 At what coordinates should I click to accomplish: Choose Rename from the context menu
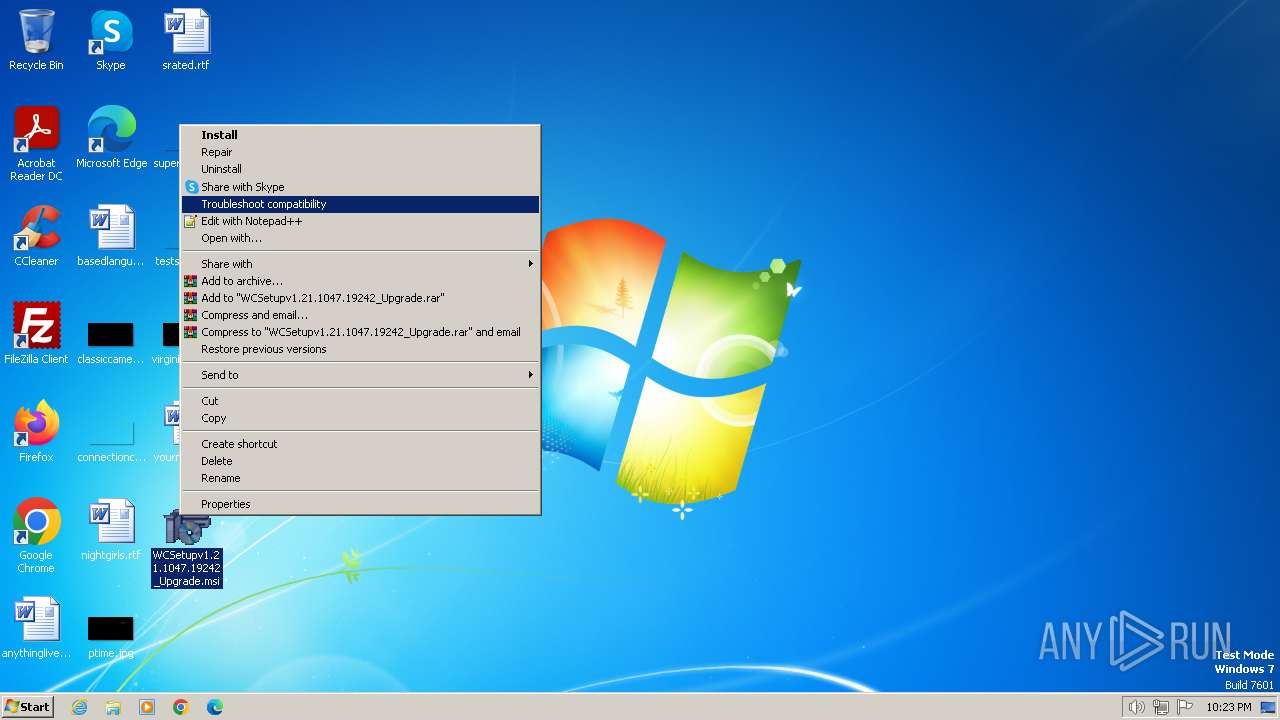coord(360,478)
